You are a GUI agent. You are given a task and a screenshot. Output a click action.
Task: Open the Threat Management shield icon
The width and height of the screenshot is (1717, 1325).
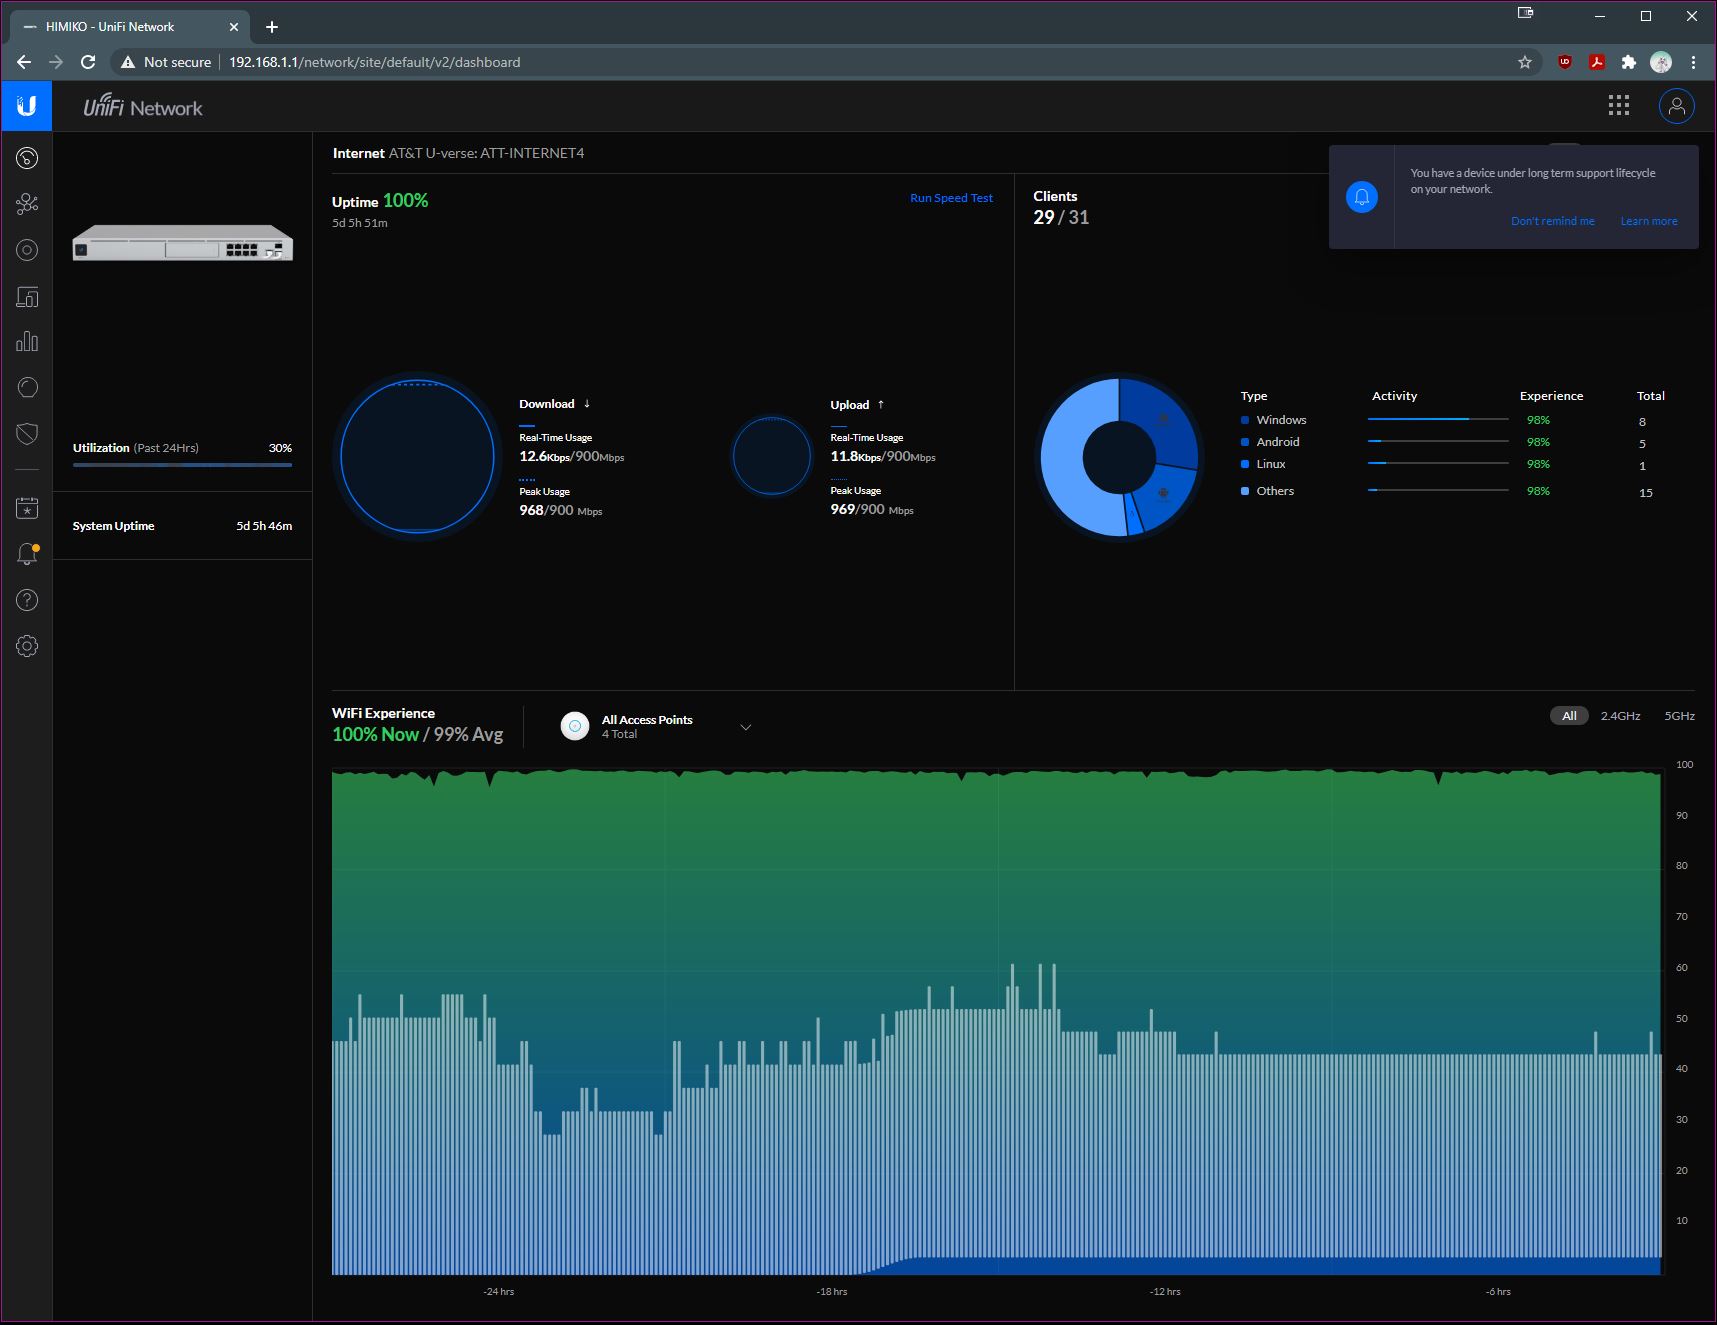27,434
